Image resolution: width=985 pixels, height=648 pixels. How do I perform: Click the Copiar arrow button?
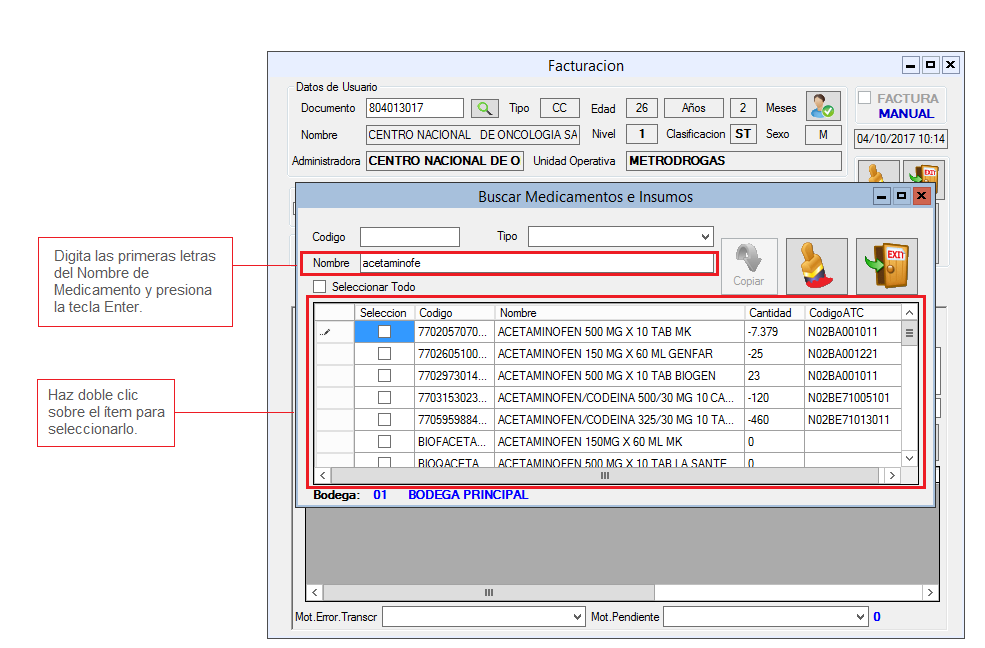748,266
